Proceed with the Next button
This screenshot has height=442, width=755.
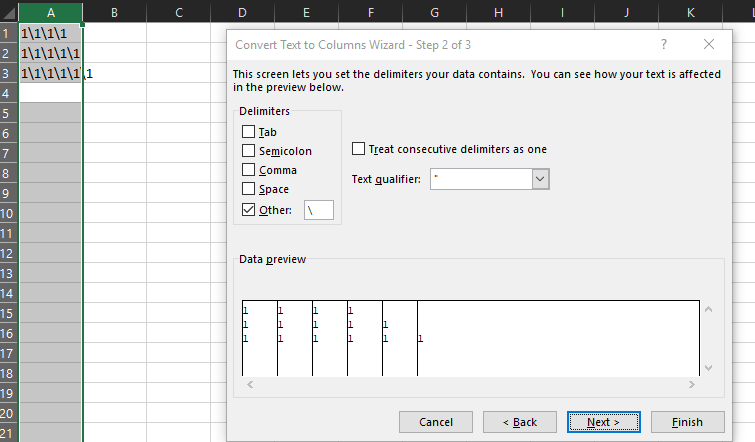pyautogui.click(x=603, y=422)
